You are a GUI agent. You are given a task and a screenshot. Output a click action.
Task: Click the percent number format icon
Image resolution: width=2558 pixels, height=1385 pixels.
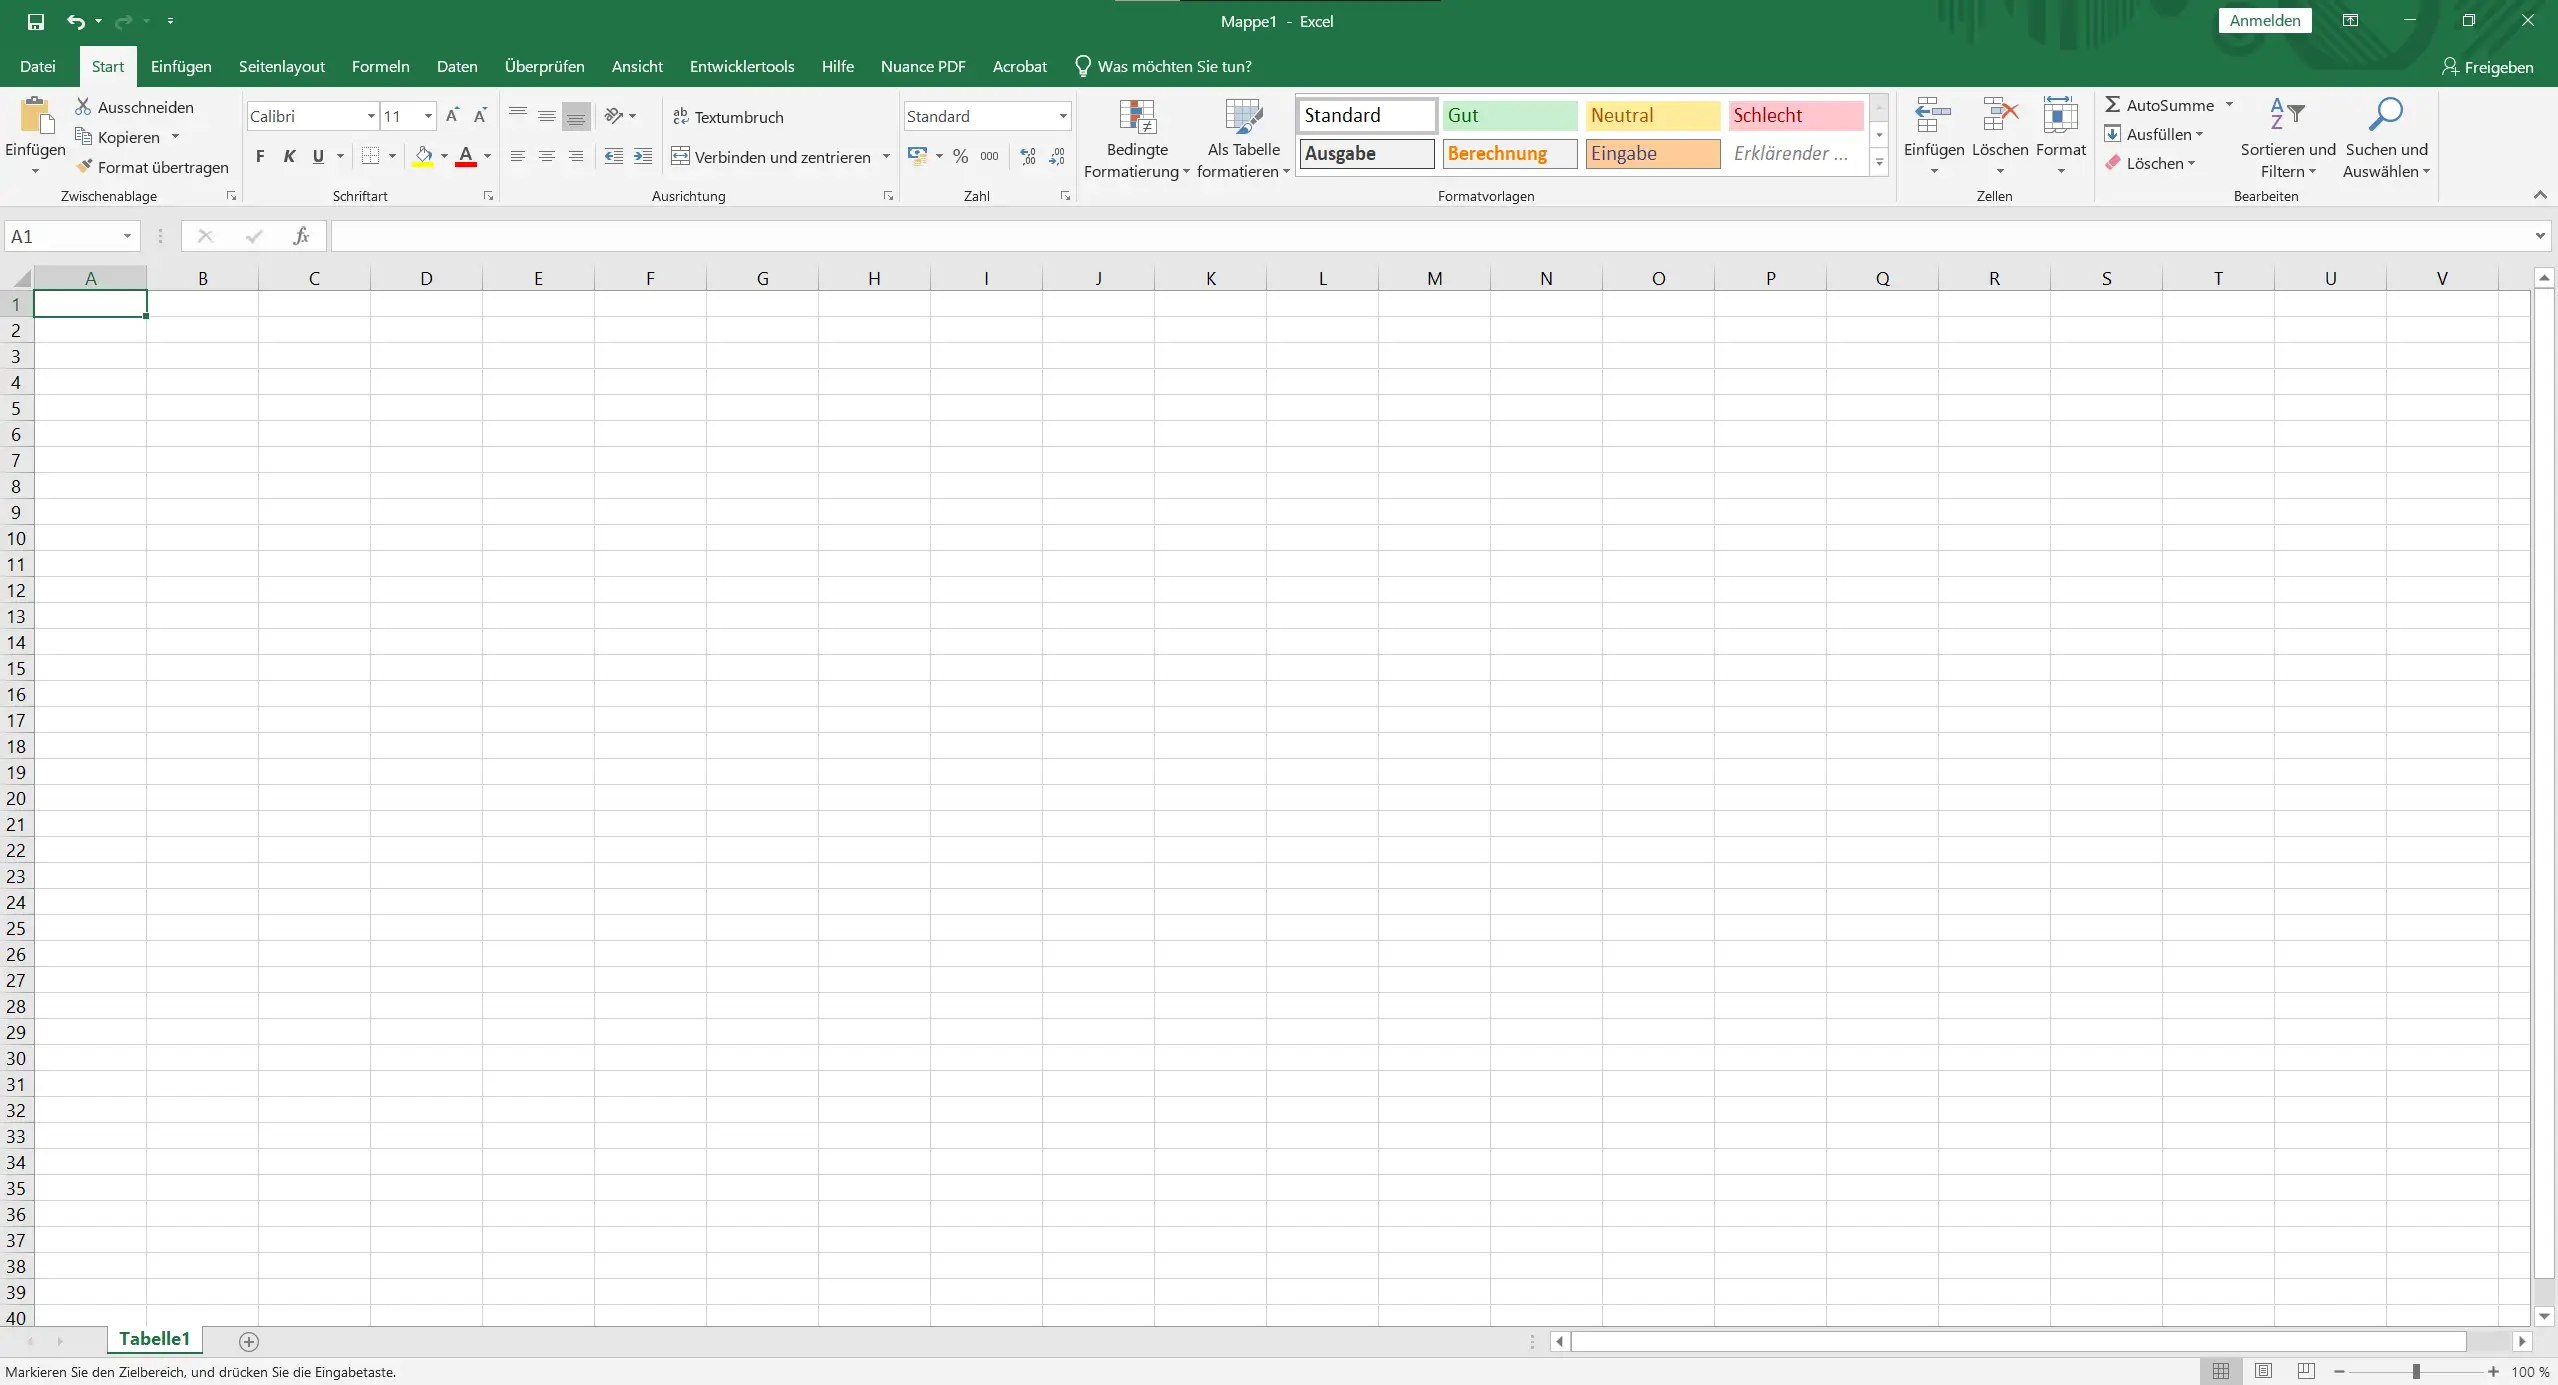(x=960, y=157)
